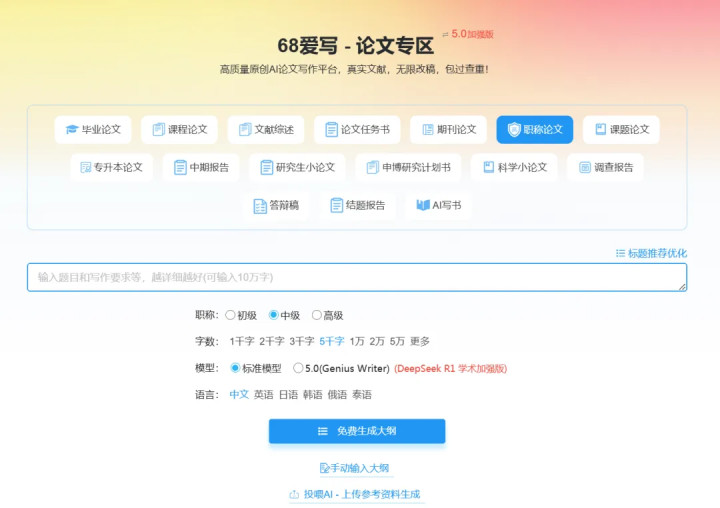Select 中文 as the language

coord(239,395)
